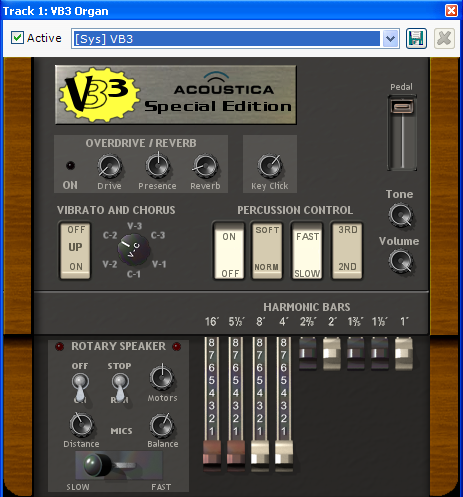Select the C-3 chorus setting

(158, 235)
